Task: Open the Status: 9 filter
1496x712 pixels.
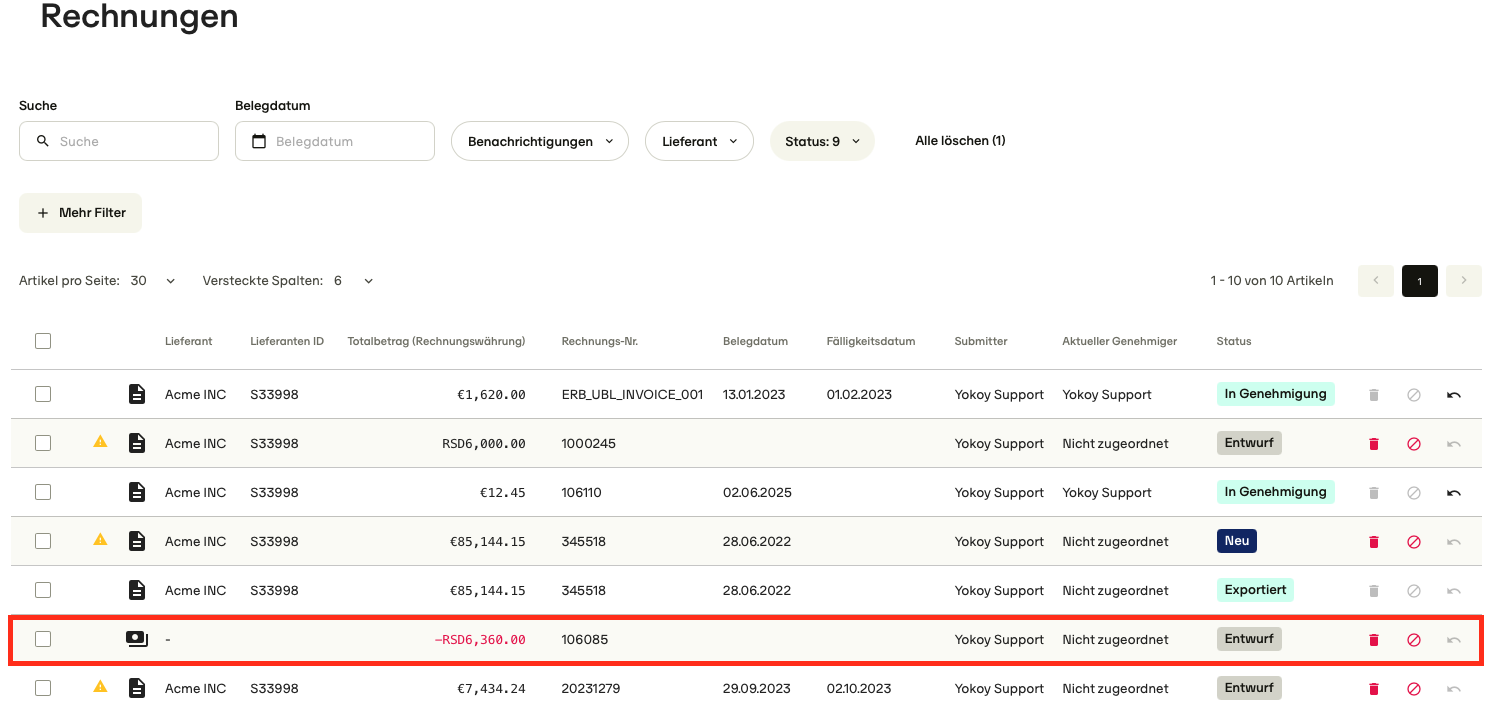Action: point(822,141)
